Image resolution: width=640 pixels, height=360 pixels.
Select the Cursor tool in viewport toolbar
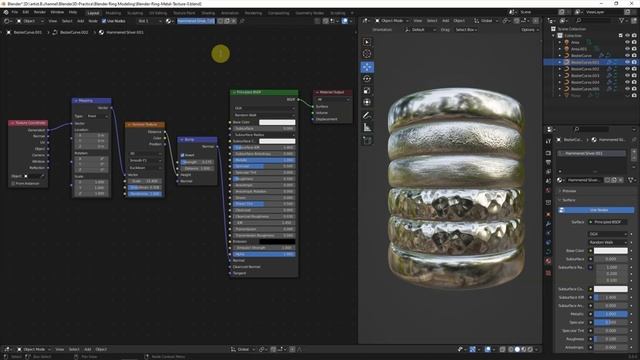[367, 53]
